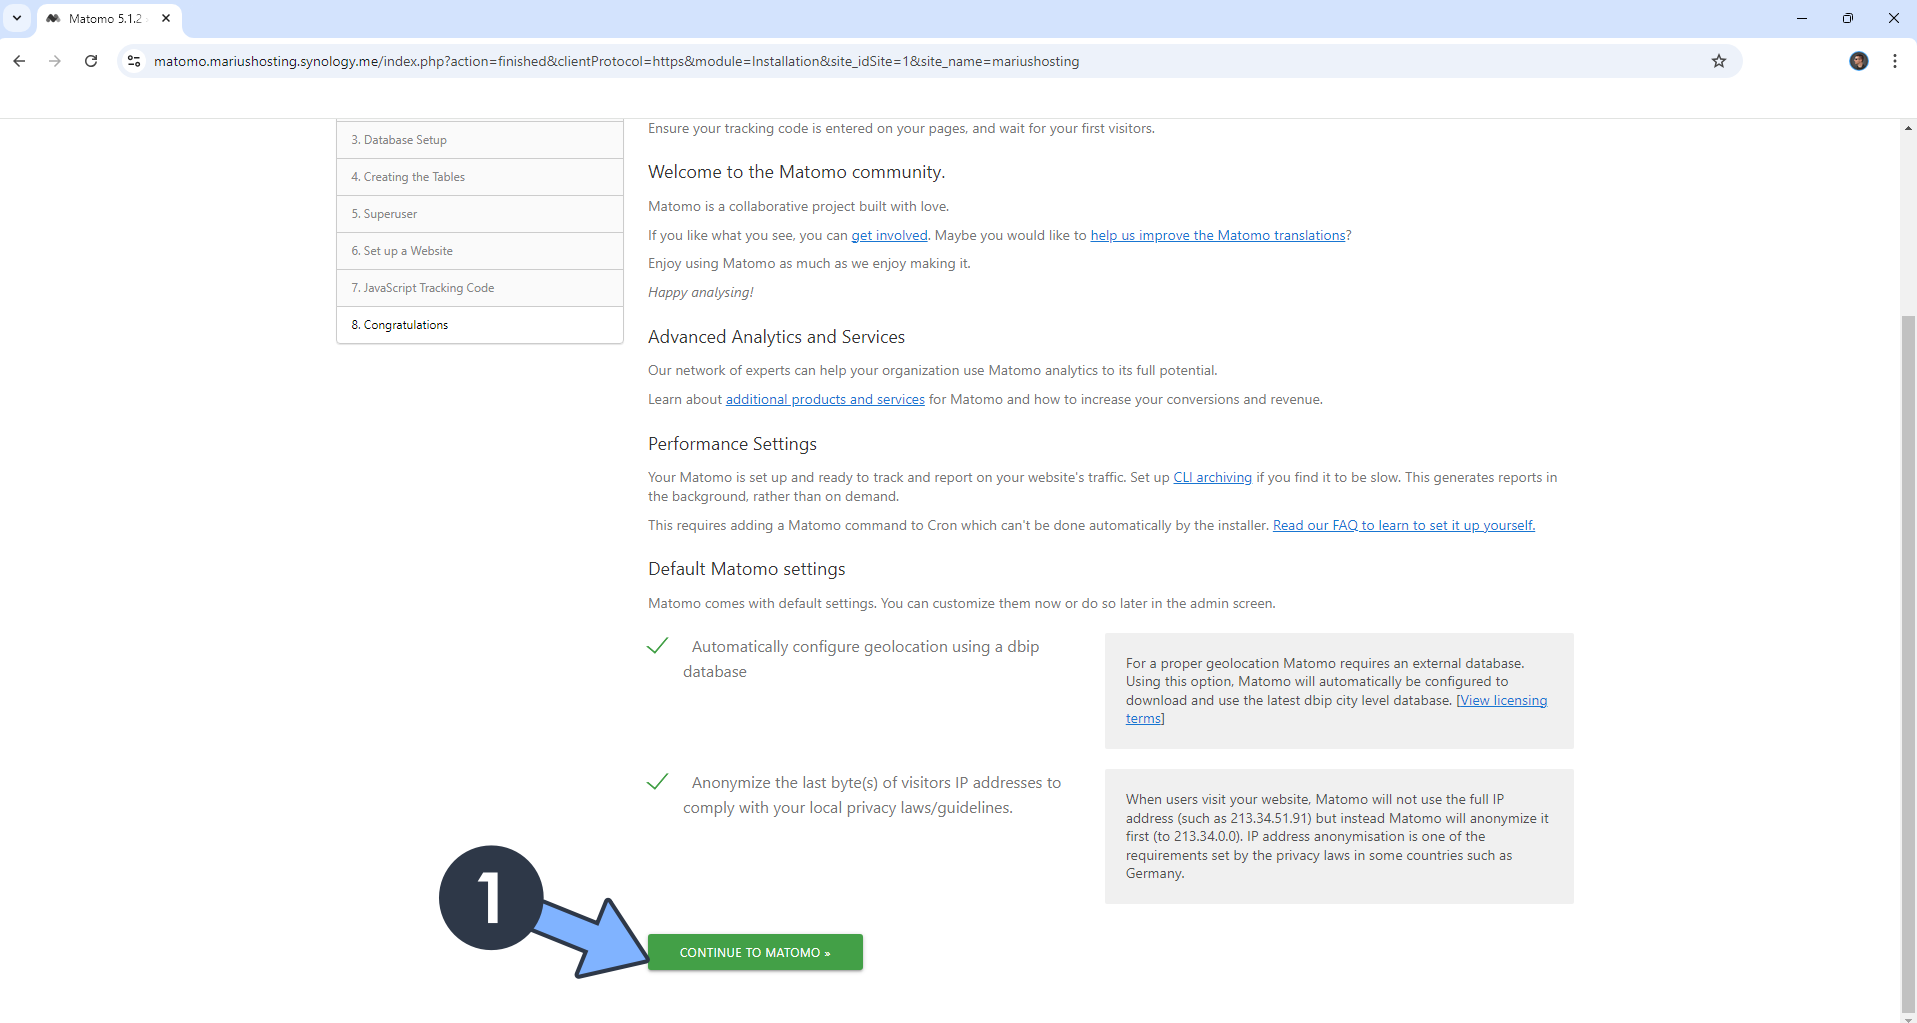This screenshot has width=1917, height=1023.
Task: Reload the Matomo page
Action: click(91, 61)
